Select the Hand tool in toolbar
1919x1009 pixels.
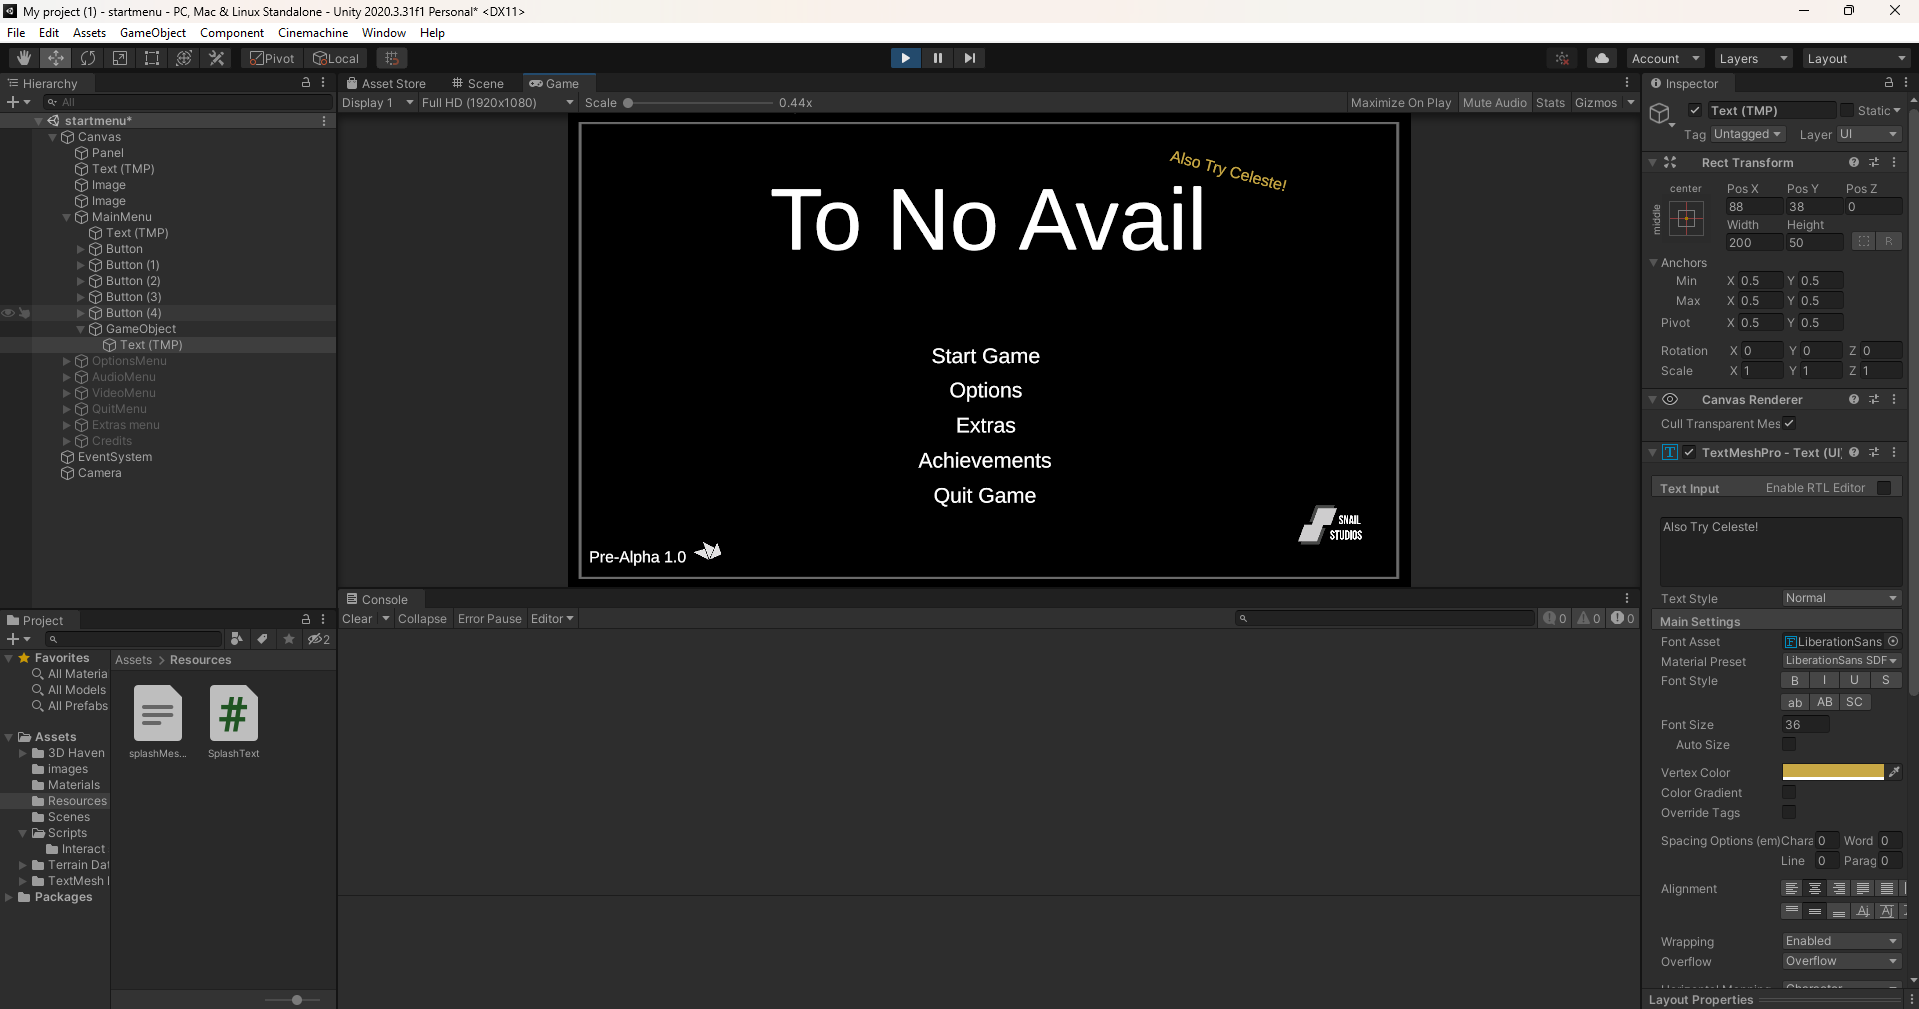click(24, 58)
